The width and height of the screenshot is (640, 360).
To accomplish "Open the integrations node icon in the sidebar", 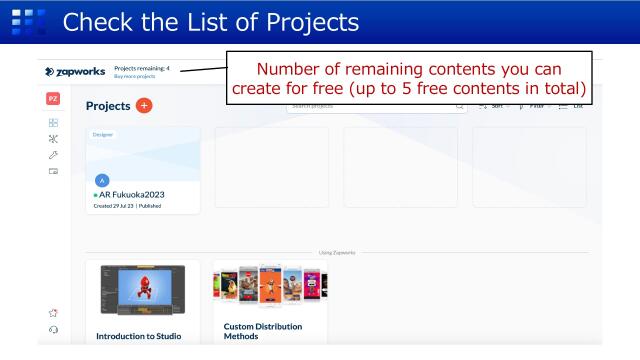I will pyautogui.click(x=53, y=139).
